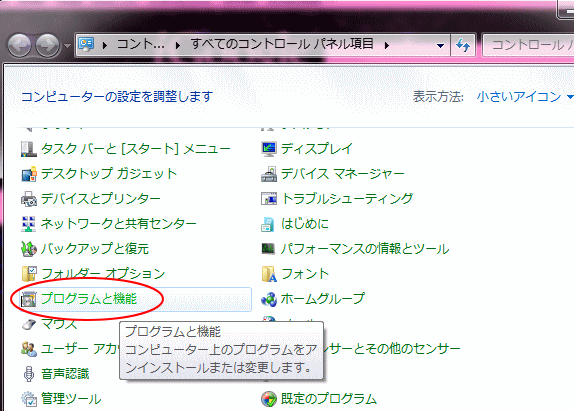Click the フォルダー オプション icon

point(29,274)
